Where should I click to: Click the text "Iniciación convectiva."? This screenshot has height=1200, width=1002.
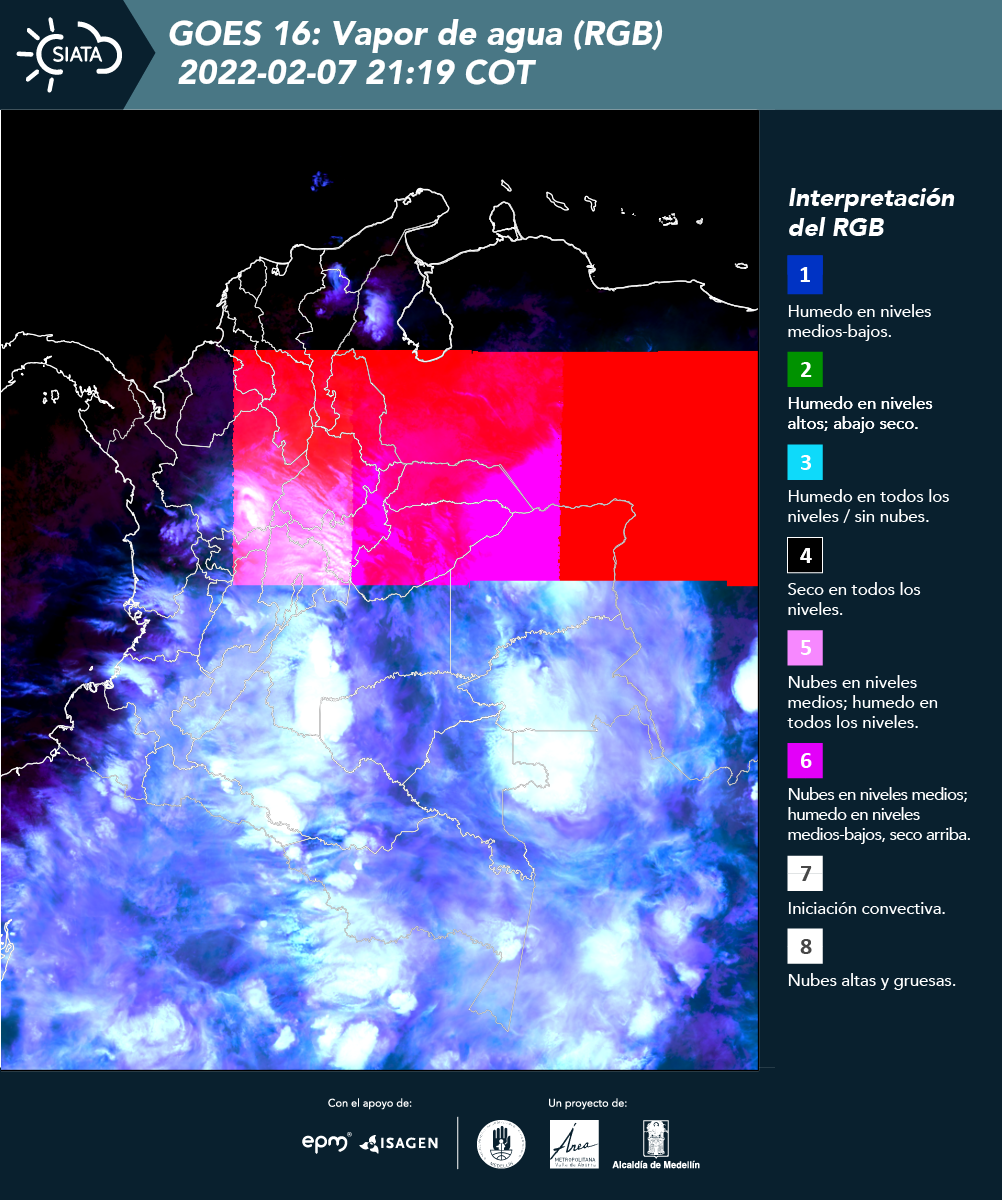tap(867, 909)
